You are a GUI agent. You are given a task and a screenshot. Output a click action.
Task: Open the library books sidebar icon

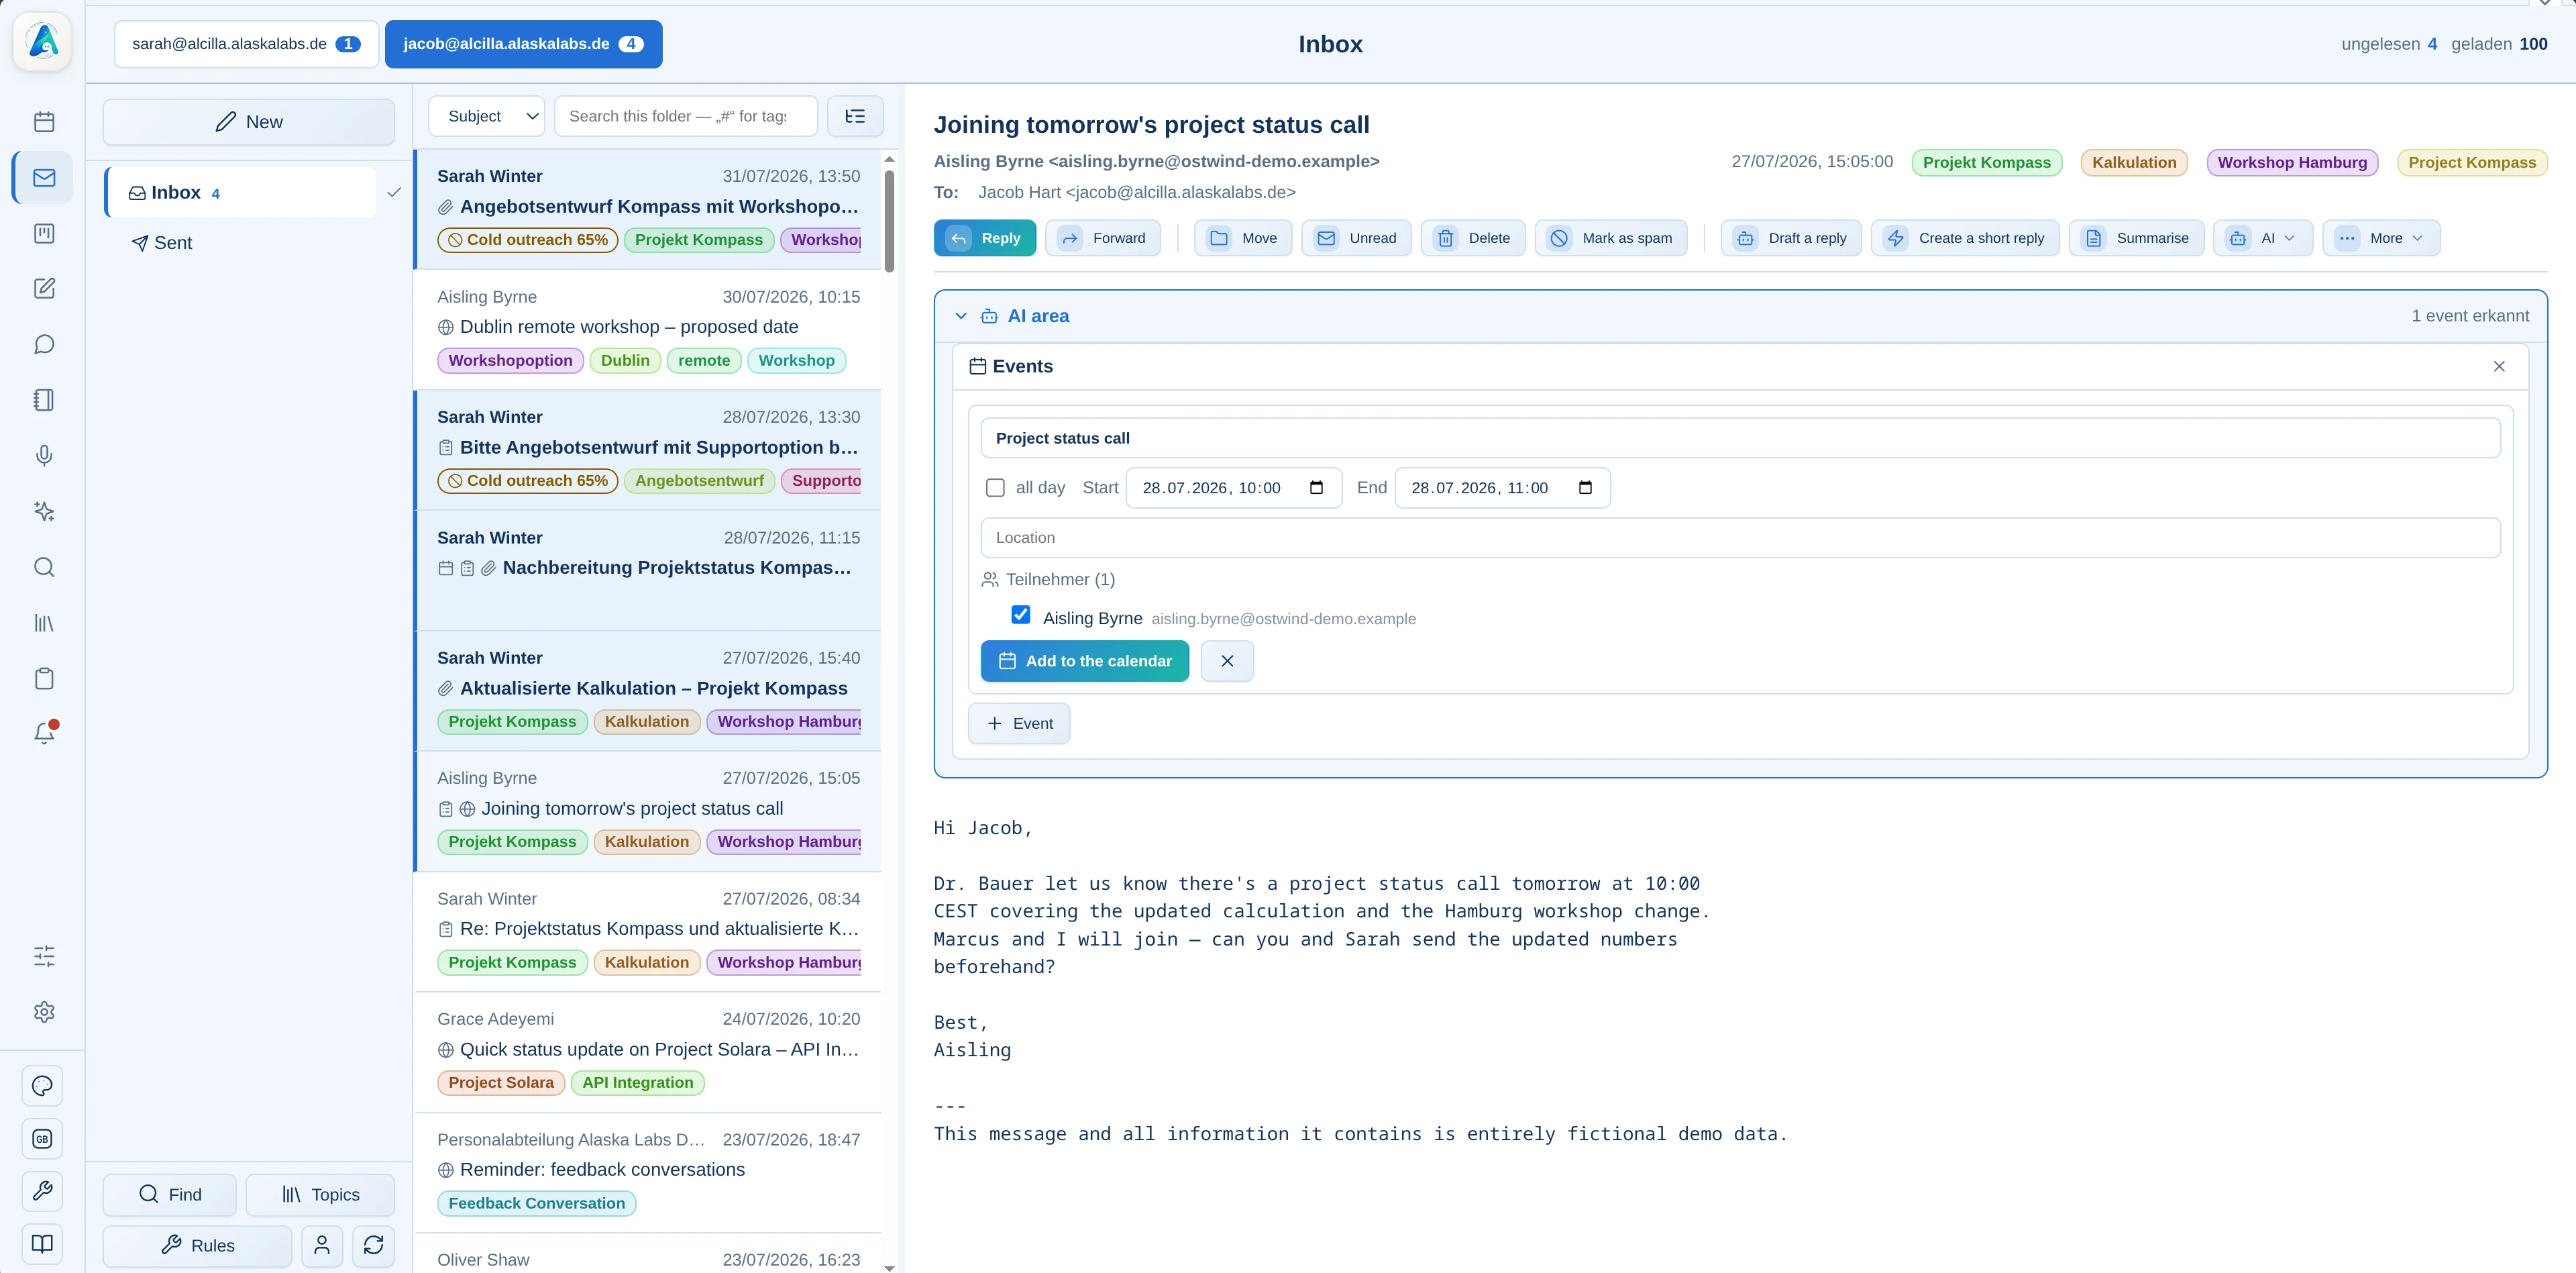click(44, 623)
